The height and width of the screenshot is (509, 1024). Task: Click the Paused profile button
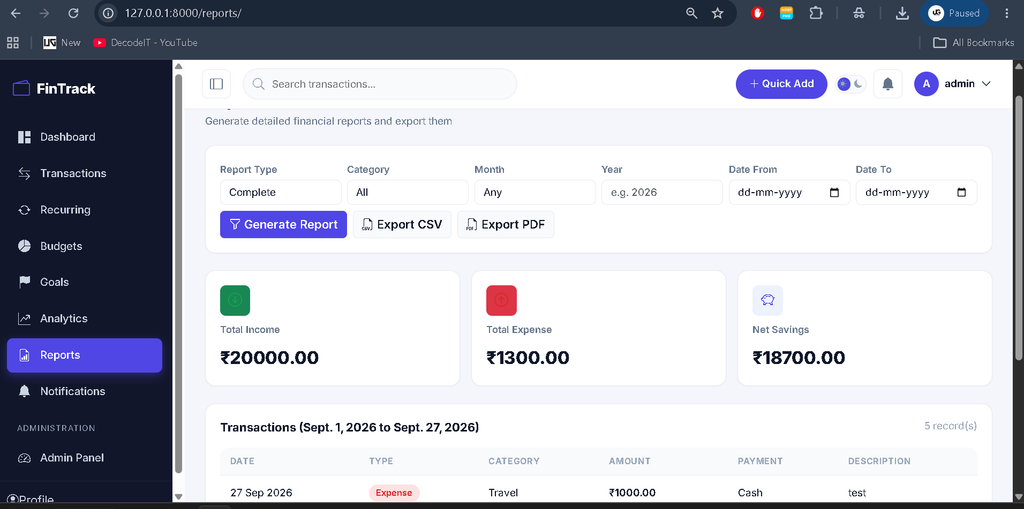(x=954, y=13)
